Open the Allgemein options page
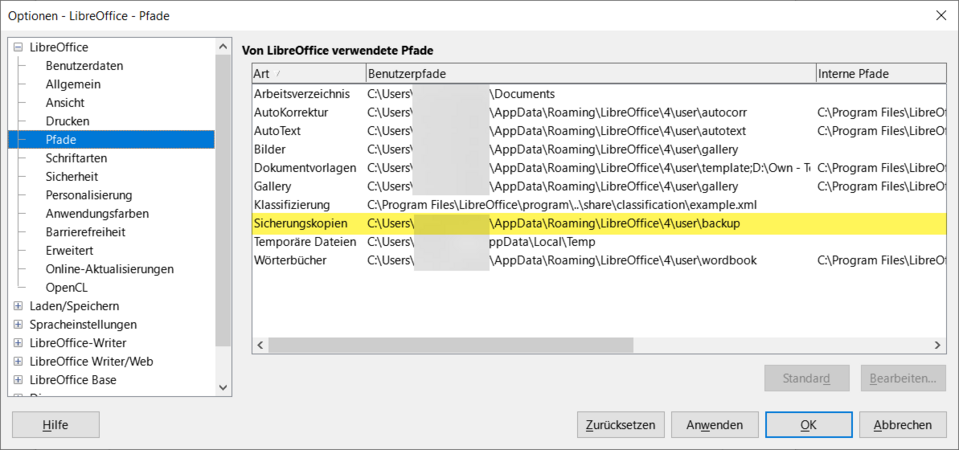This screenshot has width=959, height=450. 73,84
